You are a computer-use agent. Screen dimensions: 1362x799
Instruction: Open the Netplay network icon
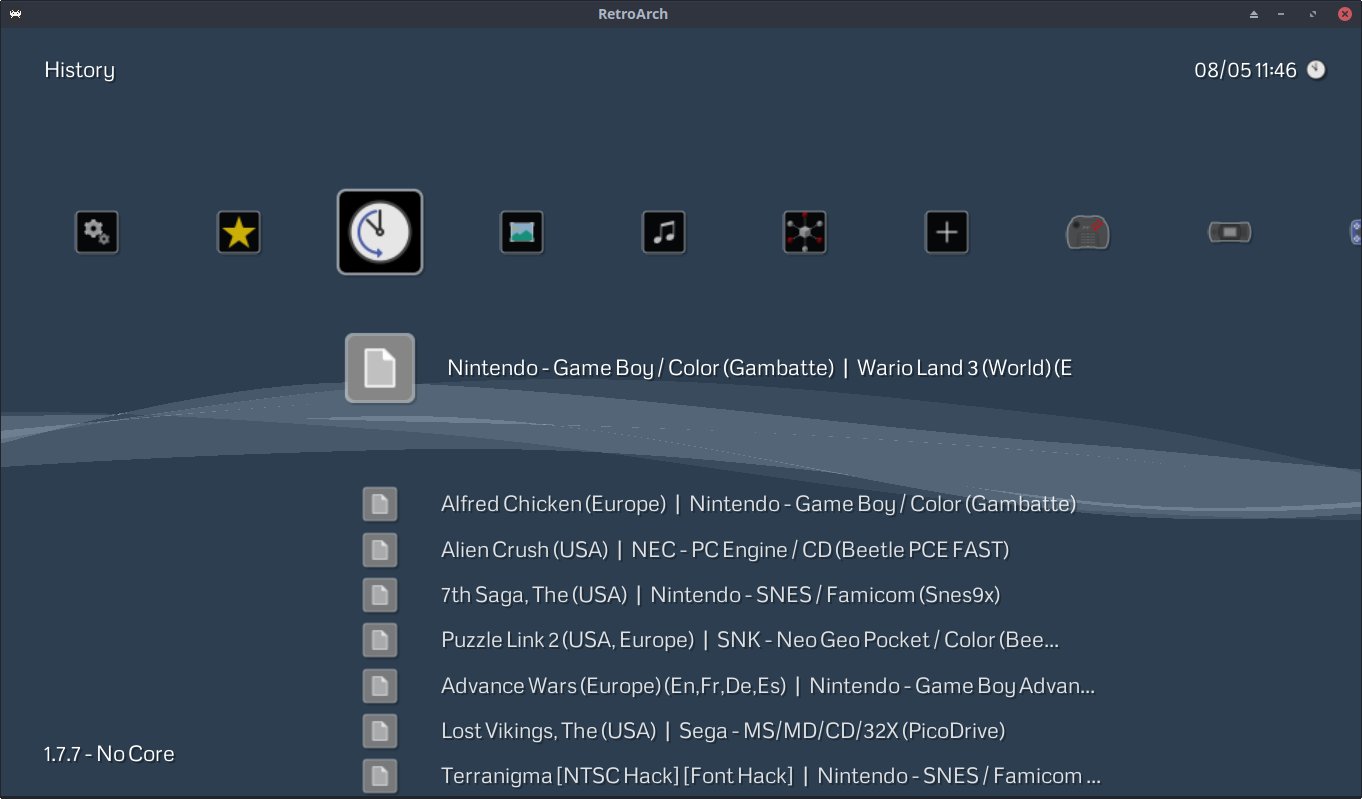(805, 233)
